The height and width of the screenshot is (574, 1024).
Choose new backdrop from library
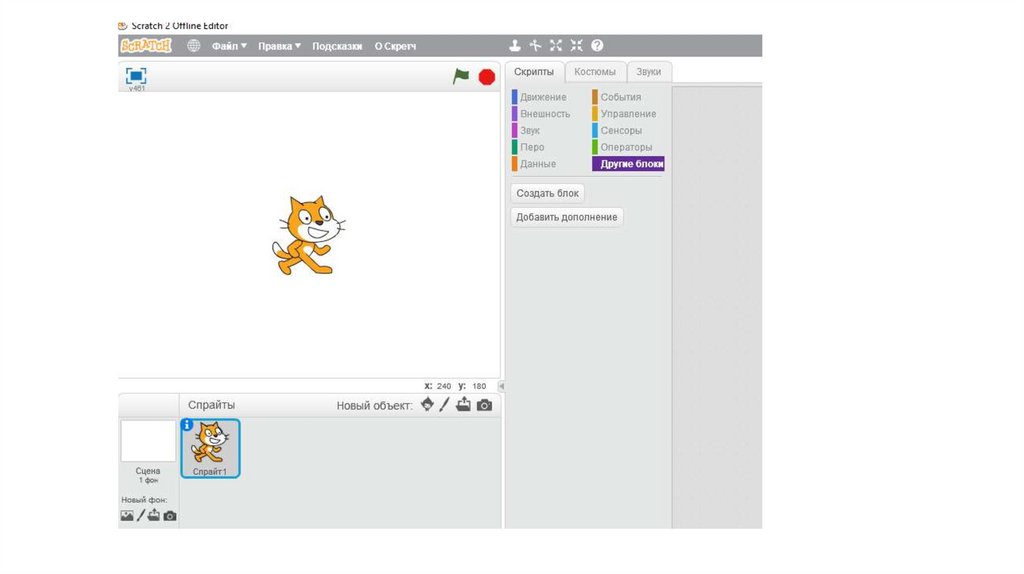pos(127,516)
